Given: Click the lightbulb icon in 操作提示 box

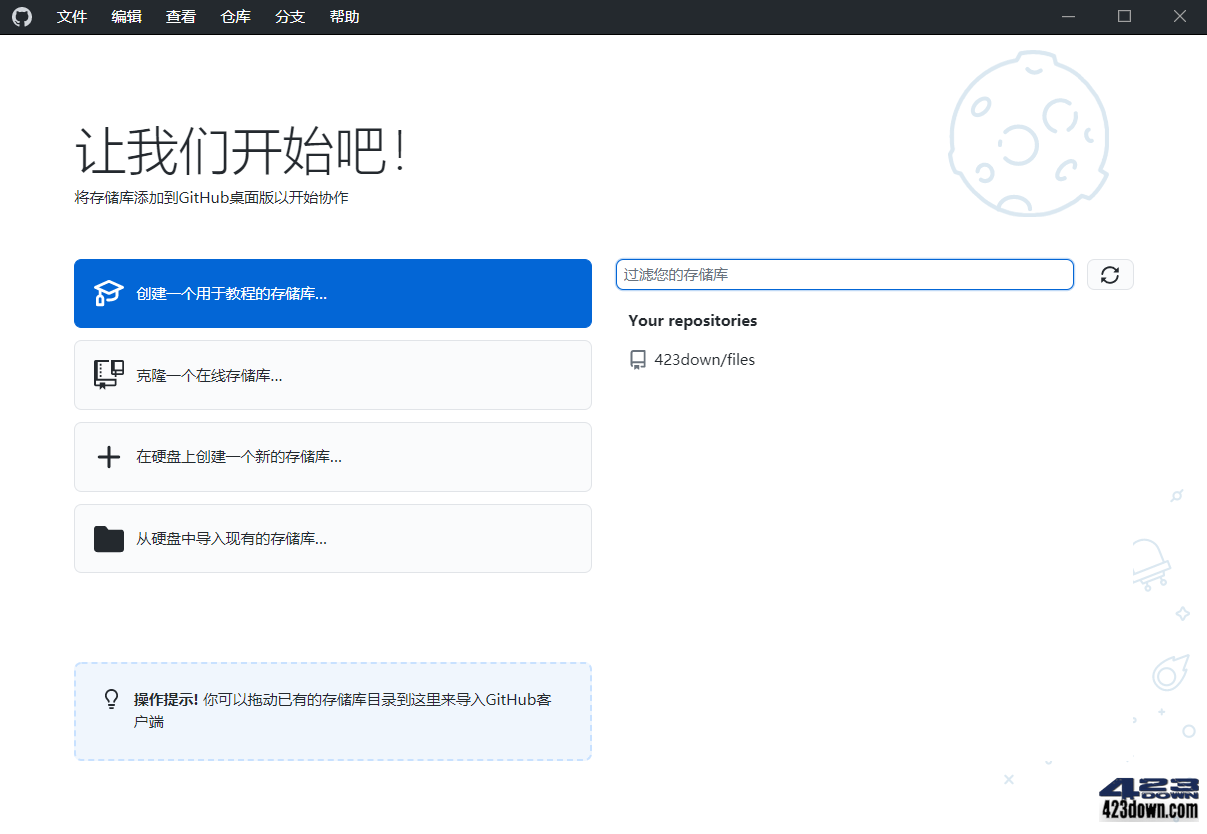Looking at the screenshot, I should (111, 699).
